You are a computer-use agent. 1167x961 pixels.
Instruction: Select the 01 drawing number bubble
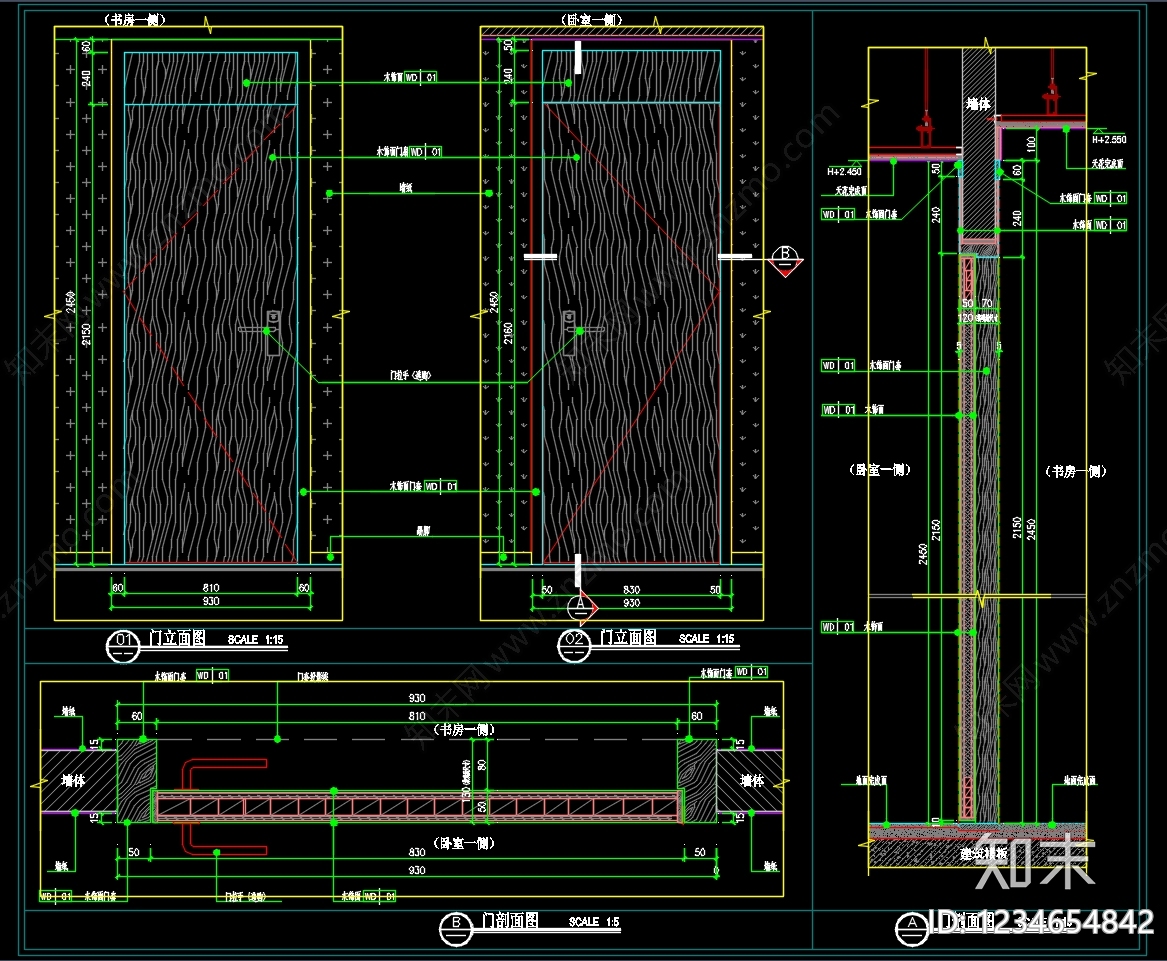click(124, 645)
